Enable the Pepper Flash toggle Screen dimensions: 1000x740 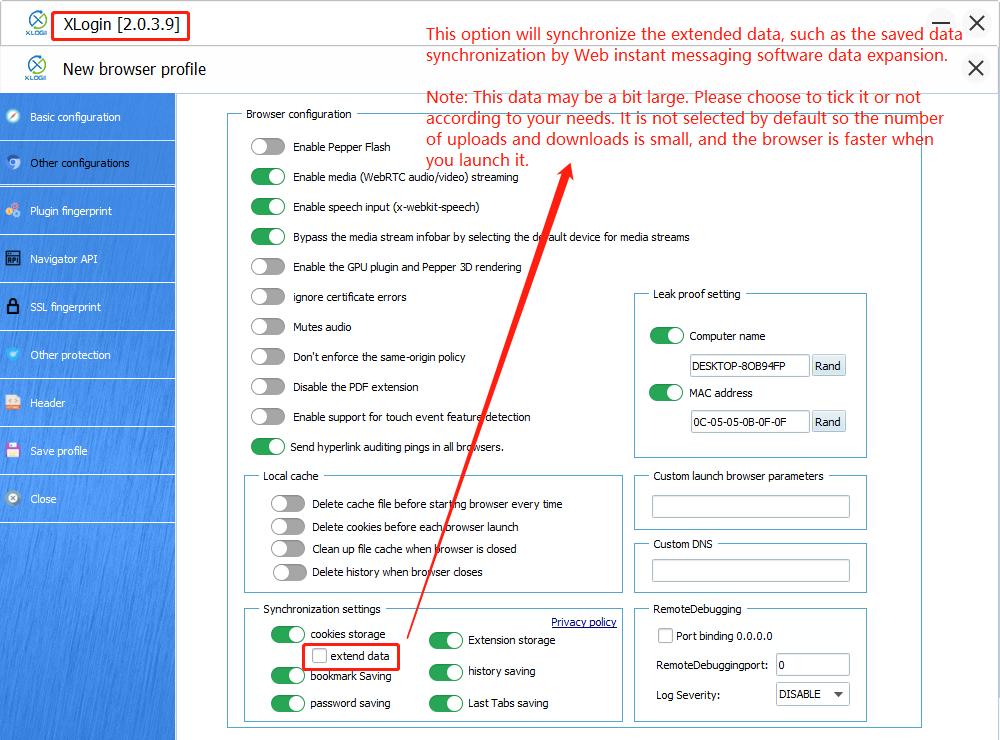point(268,147)
